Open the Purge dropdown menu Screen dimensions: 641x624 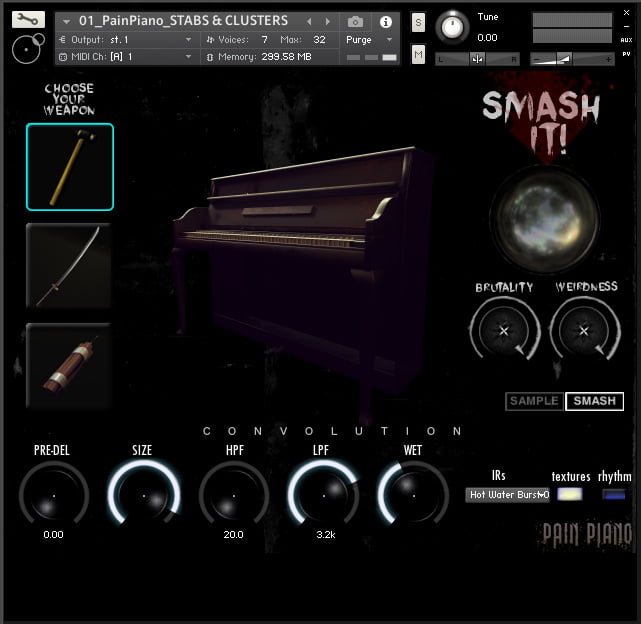(369, 40)
